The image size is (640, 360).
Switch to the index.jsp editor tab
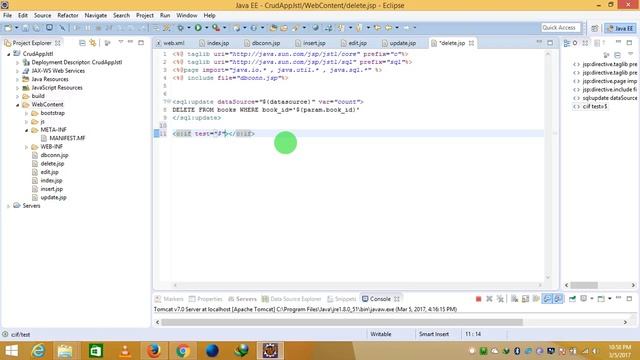214,43
